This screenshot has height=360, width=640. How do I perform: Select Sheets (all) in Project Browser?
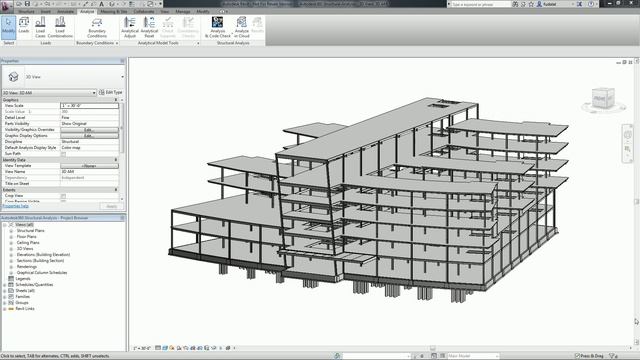(25, 291)
